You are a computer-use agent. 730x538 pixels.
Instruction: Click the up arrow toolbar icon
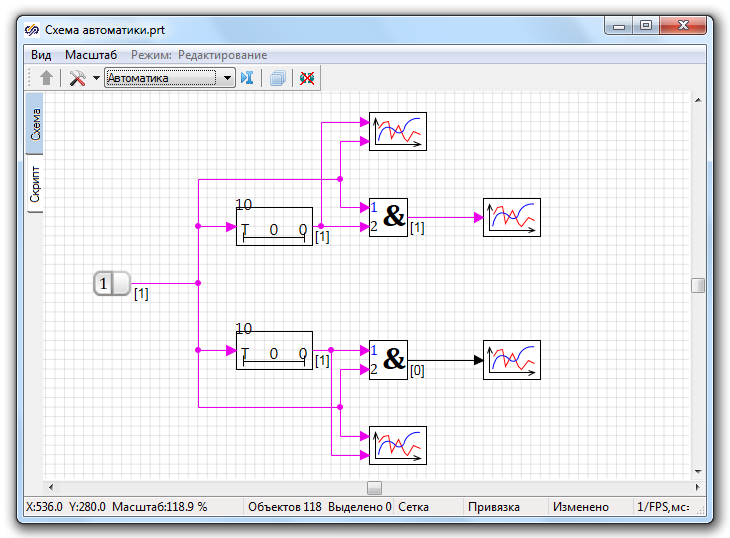46,78
